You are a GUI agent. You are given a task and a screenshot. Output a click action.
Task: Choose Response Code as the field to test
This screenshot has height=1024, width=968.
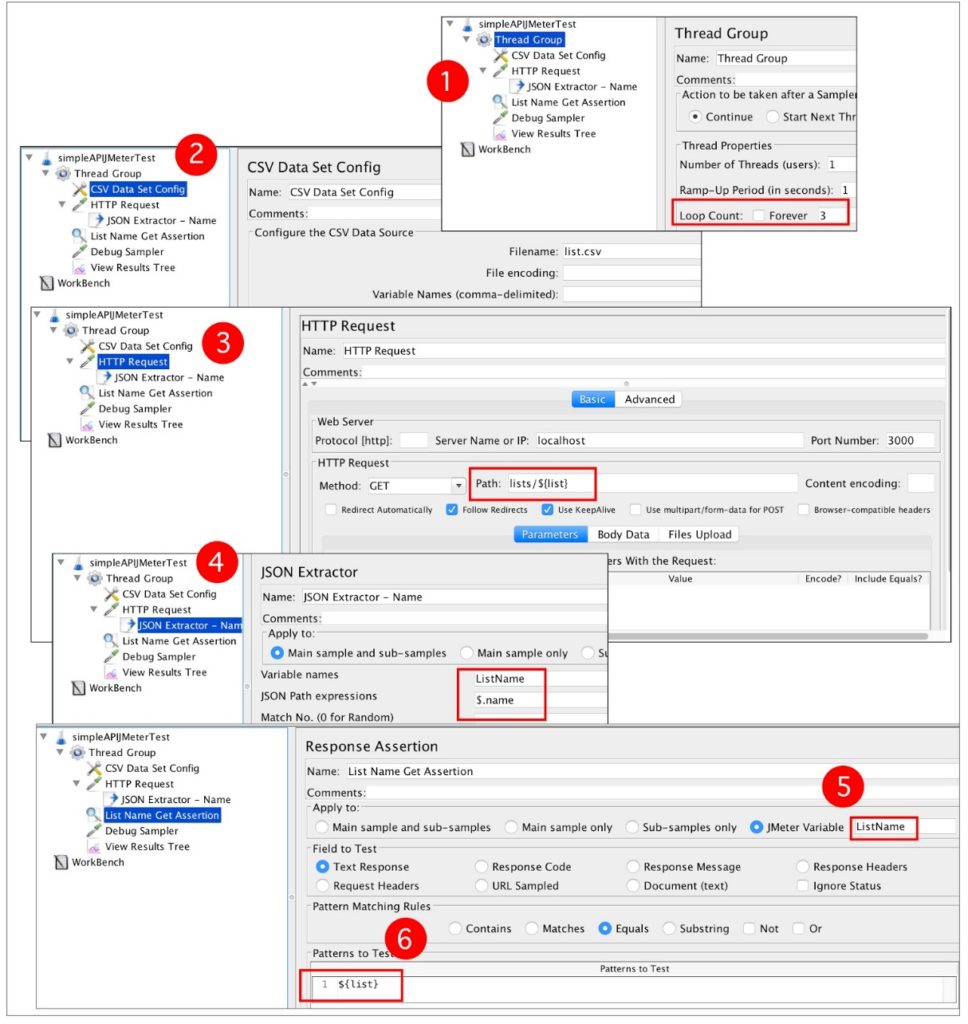pos(482,866)
